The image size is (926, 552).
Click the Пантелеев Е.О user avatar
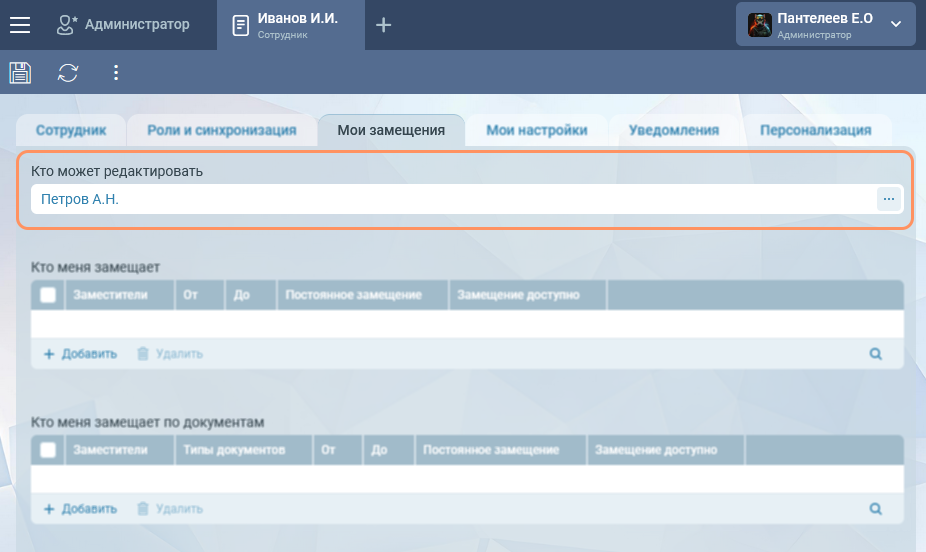pyautogui.click(x=759, y=25)
